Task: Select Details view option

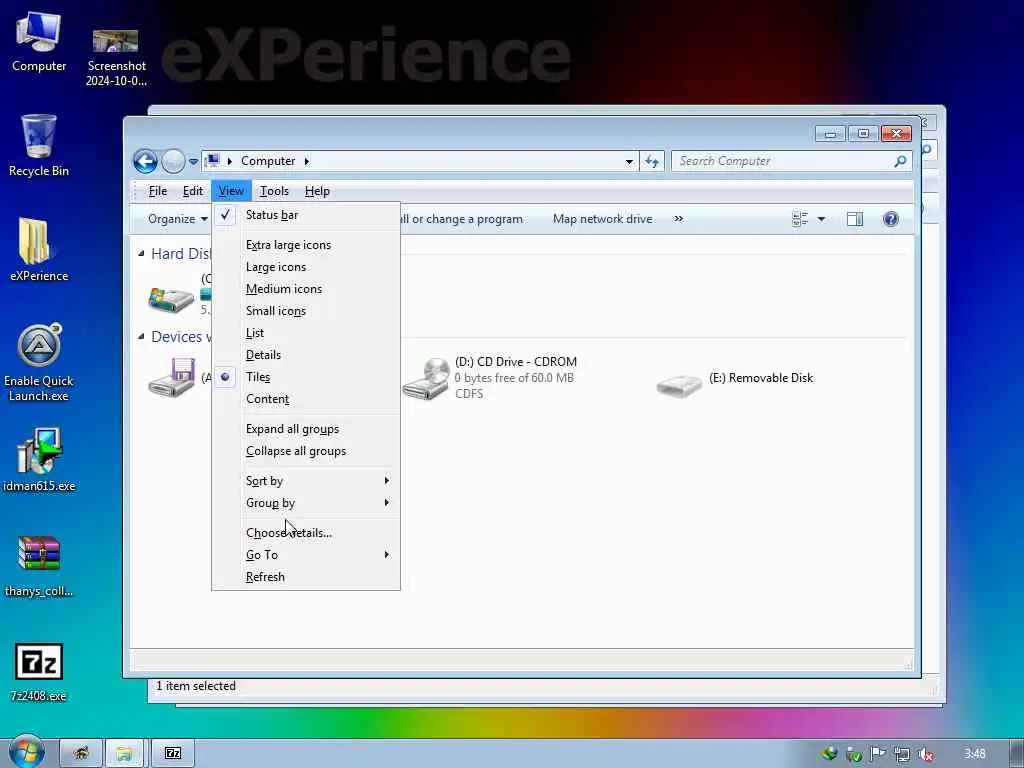Action: pyautogui.click(x=306, y=355)
